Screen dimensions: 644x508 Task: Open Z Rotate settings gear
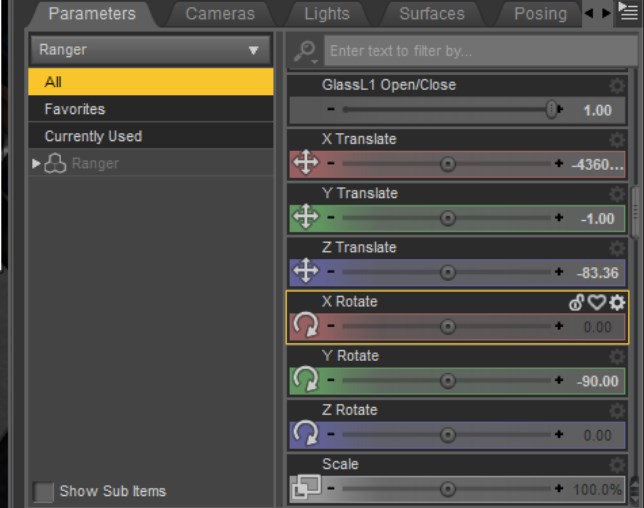[x=616, y=411]
